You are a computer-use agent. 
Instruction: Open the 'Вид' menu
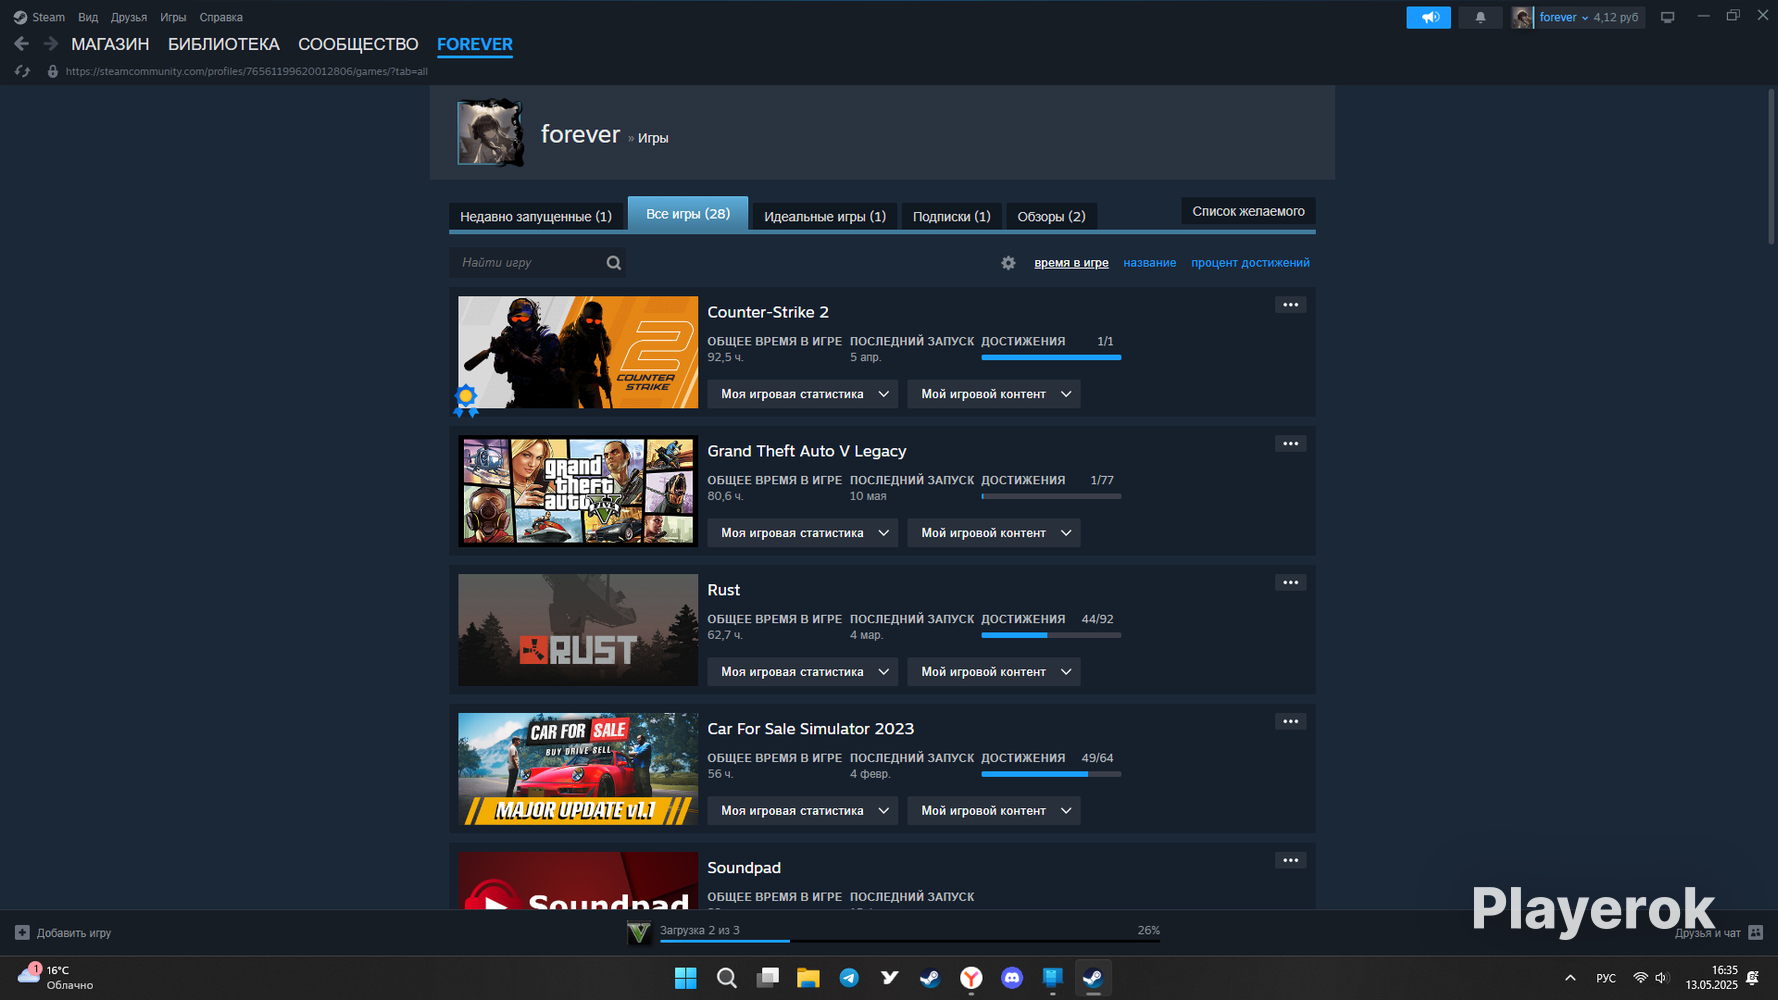tap(88, 17)
